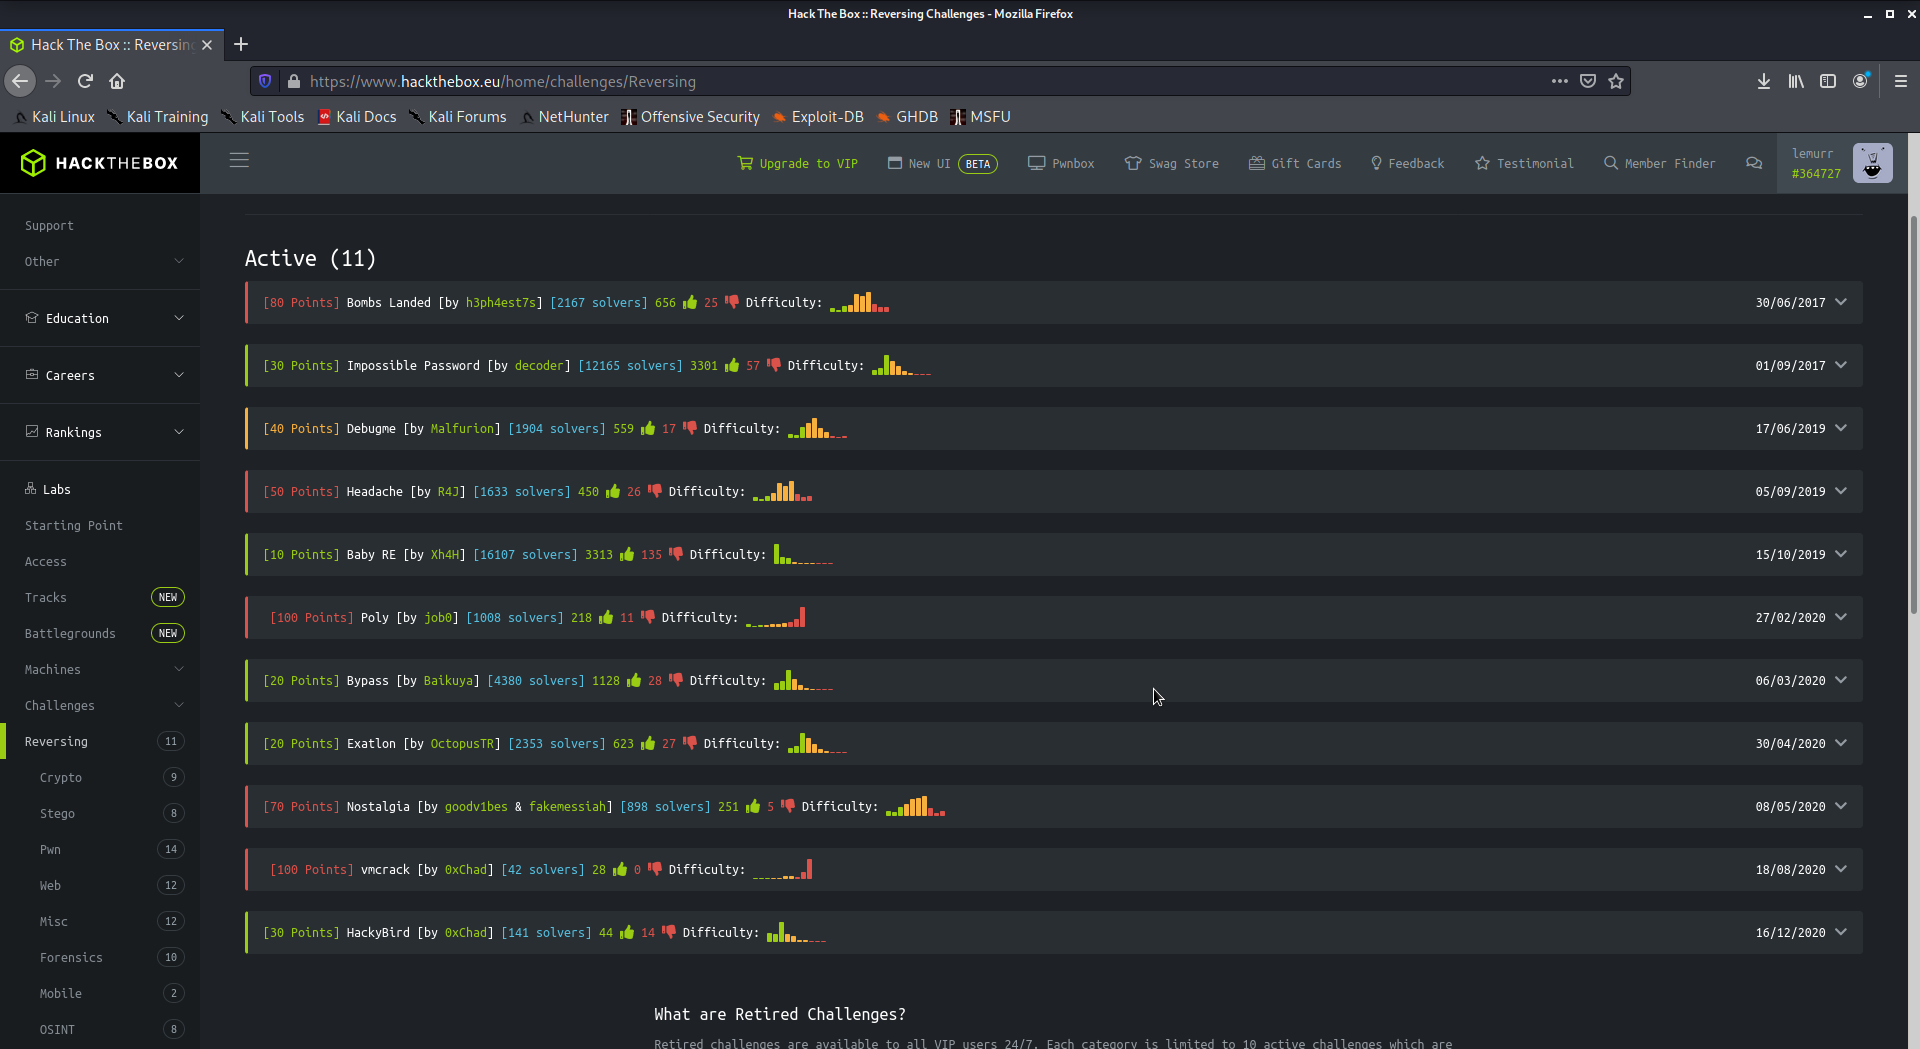Screen dimensions: 1920x1049
Task: Reload the page with the refresh icon
Action: click(x=86, y=81)
